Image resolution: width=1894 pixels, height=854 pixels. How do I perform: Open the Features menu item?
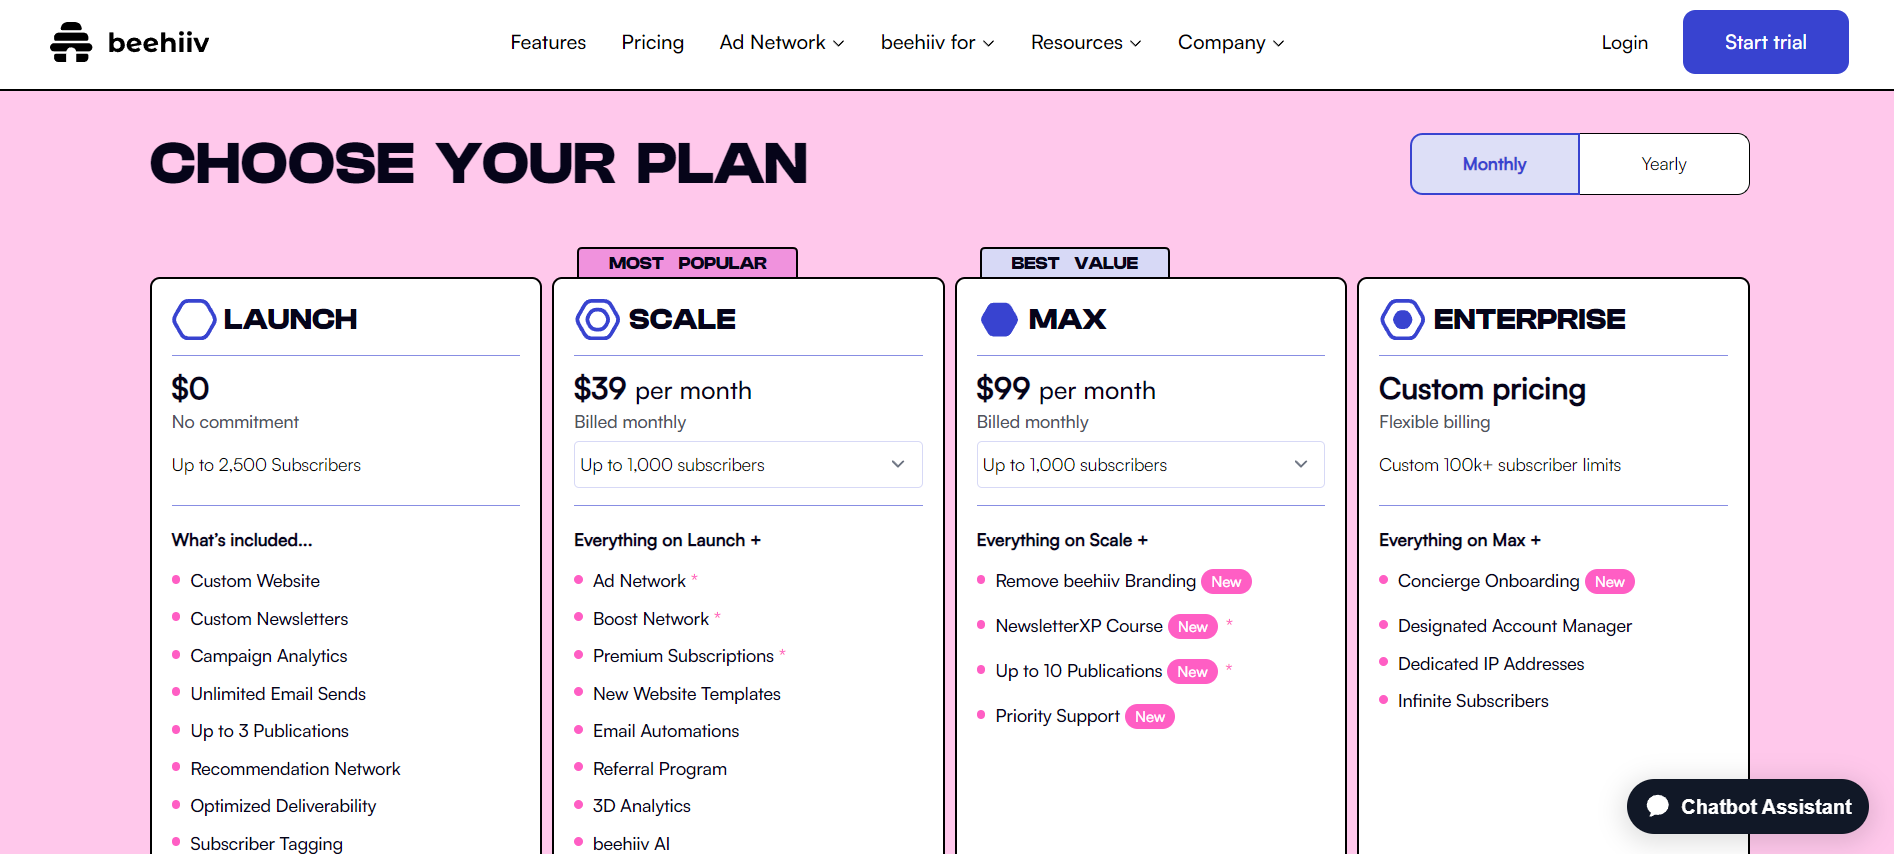click(x=548, y=42)
